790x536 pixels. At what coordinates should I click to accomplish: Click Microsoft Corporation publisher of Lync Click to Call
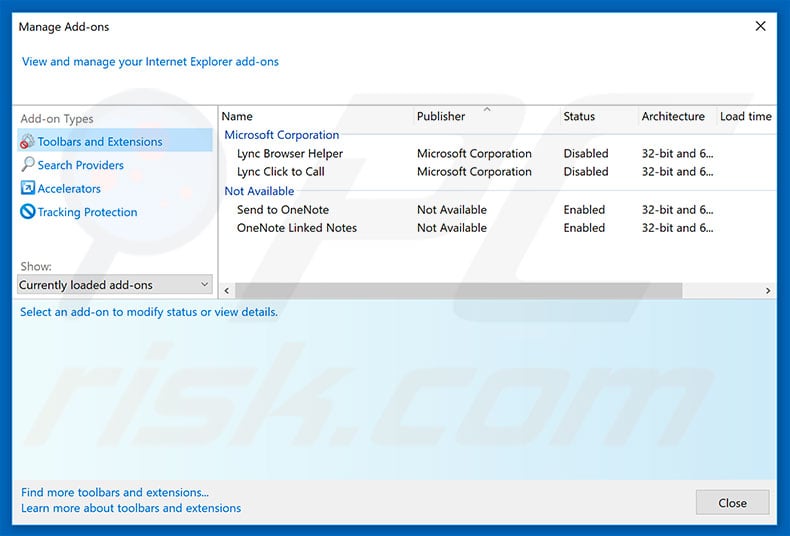(474, 171)
